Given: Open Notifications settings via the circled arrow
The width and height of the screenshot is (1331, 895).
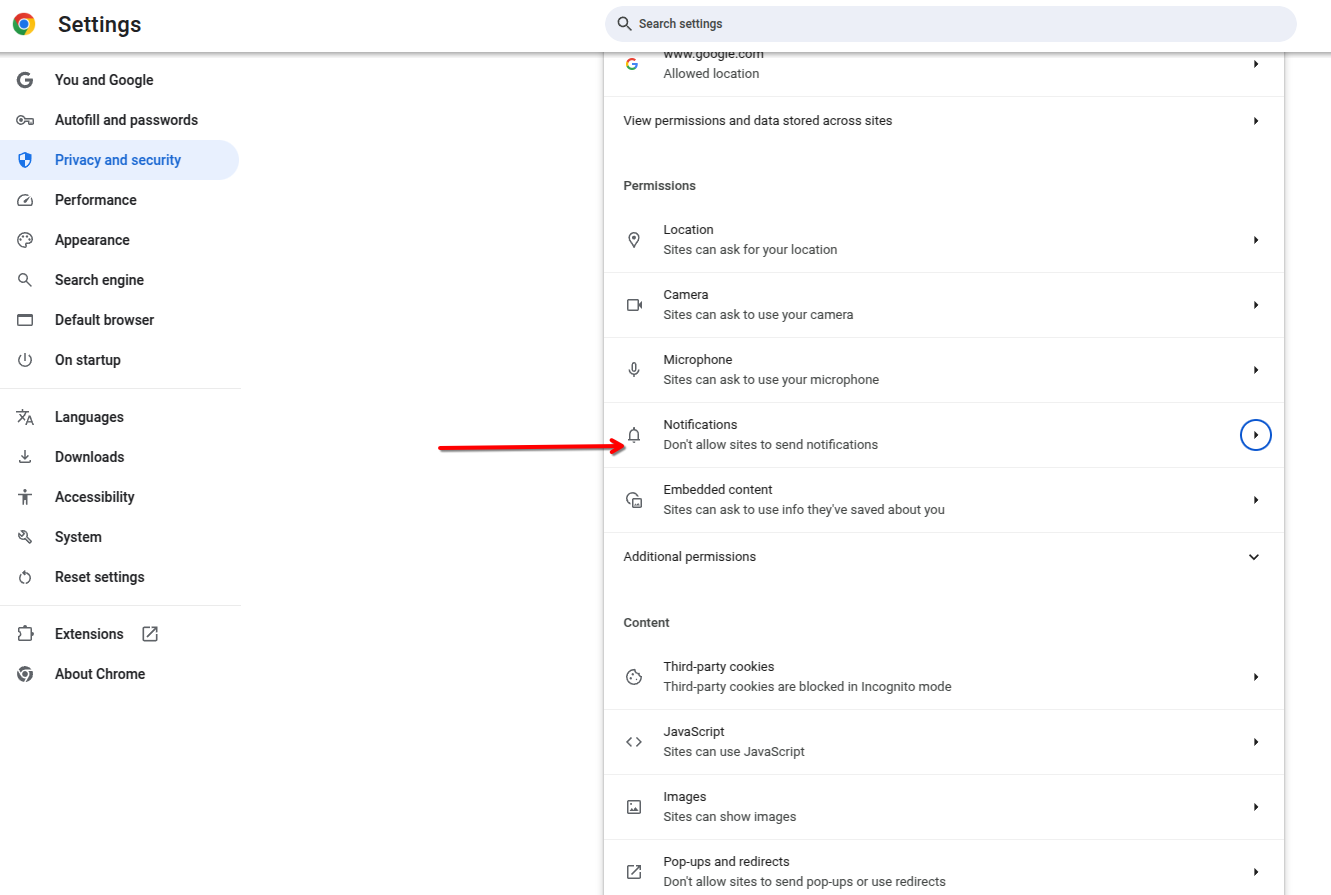Looking at the screenshot, I should [x=1255, y=434].
